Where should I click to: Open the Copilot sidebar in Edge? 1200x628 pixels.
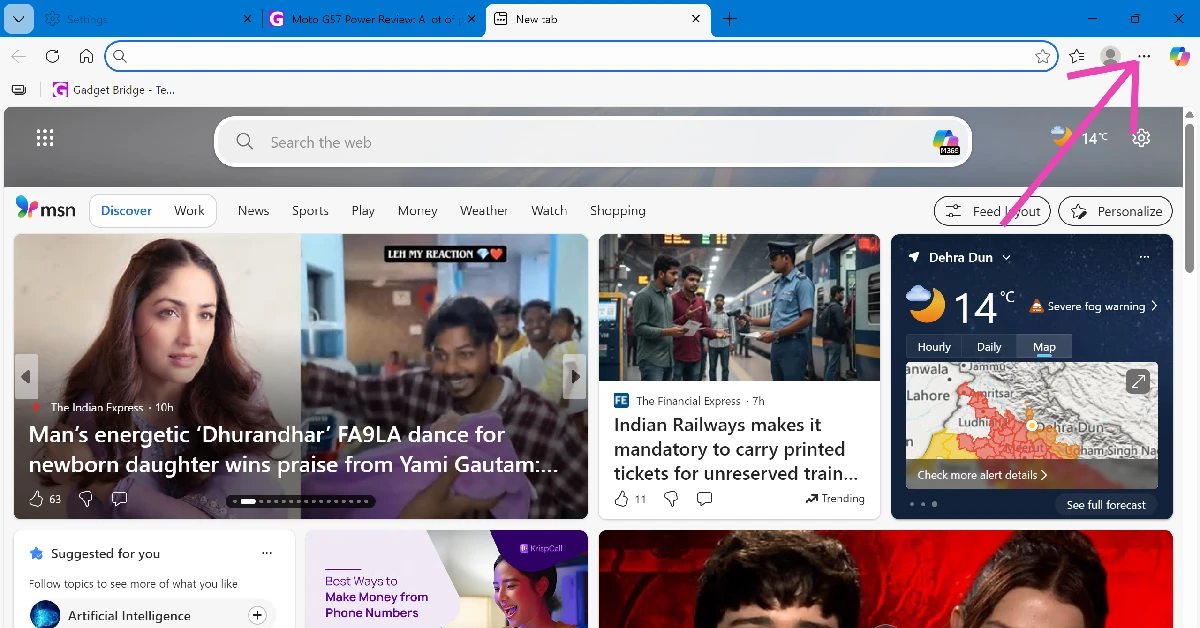[x=1180, y=56]
